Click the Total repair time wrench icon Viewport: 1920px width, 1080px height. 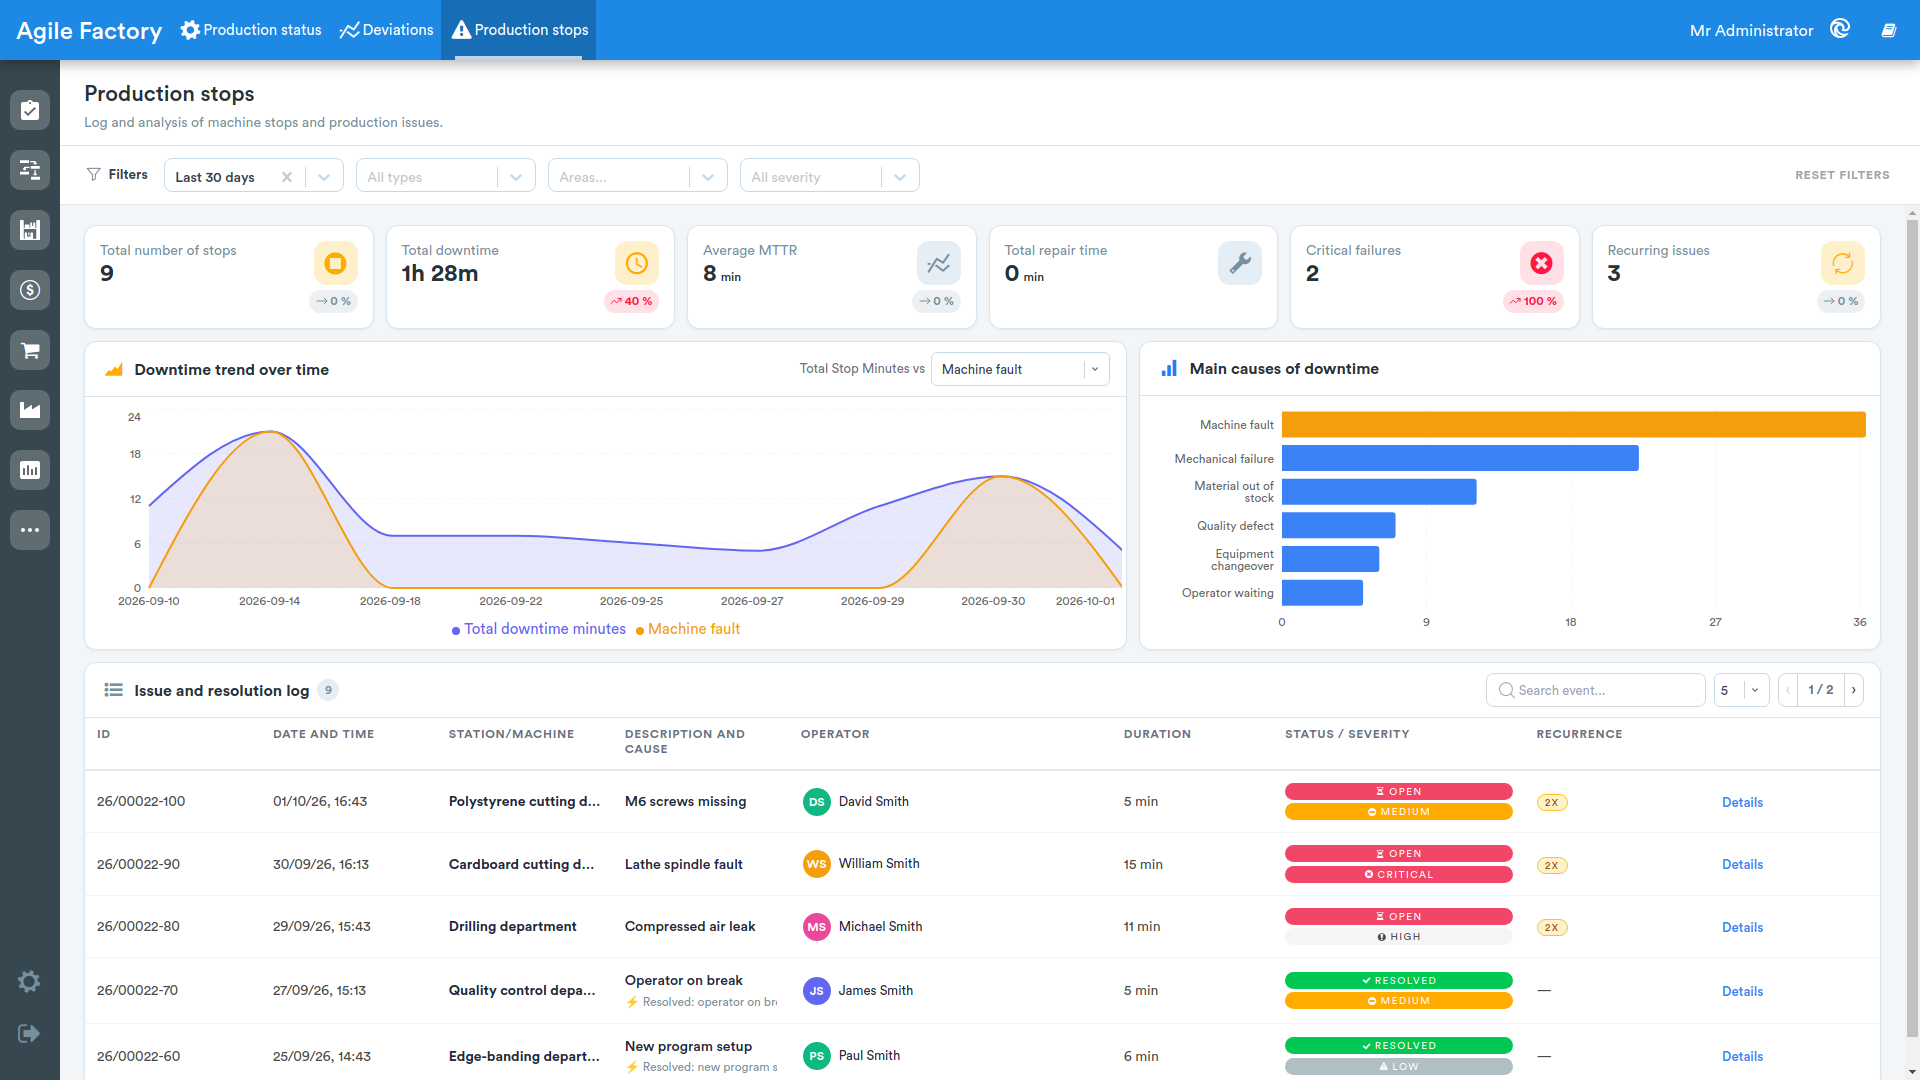[1240, 263]
